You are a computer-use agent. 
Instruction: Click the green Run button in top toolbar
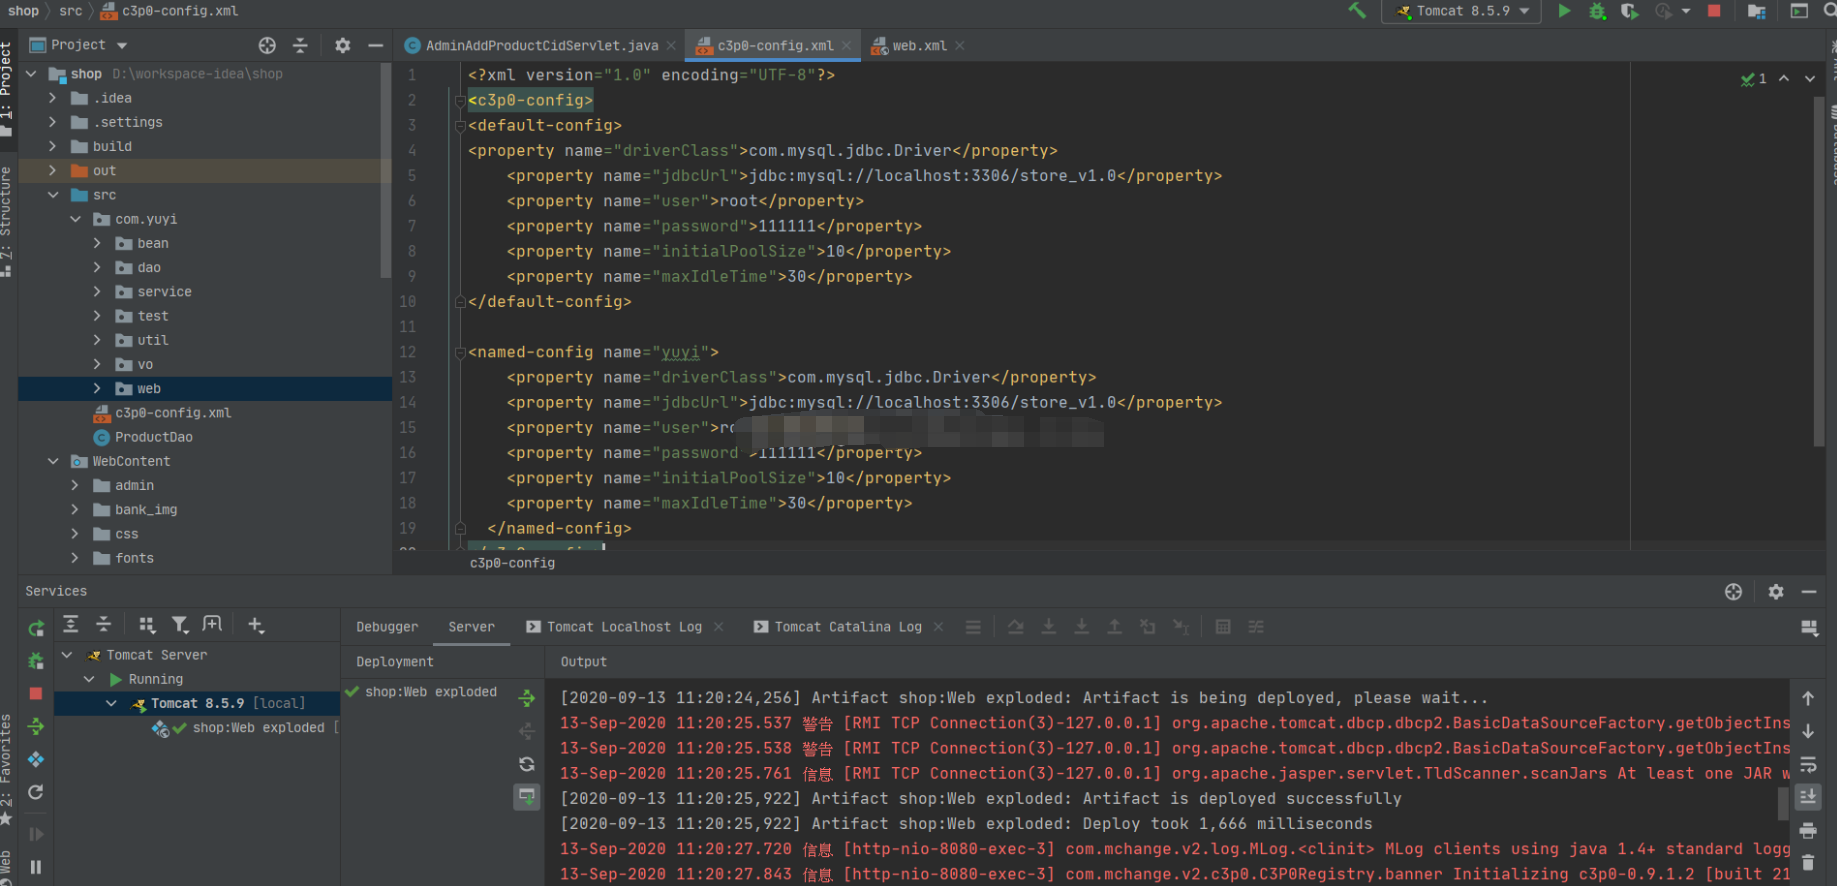pos(1564,11)
